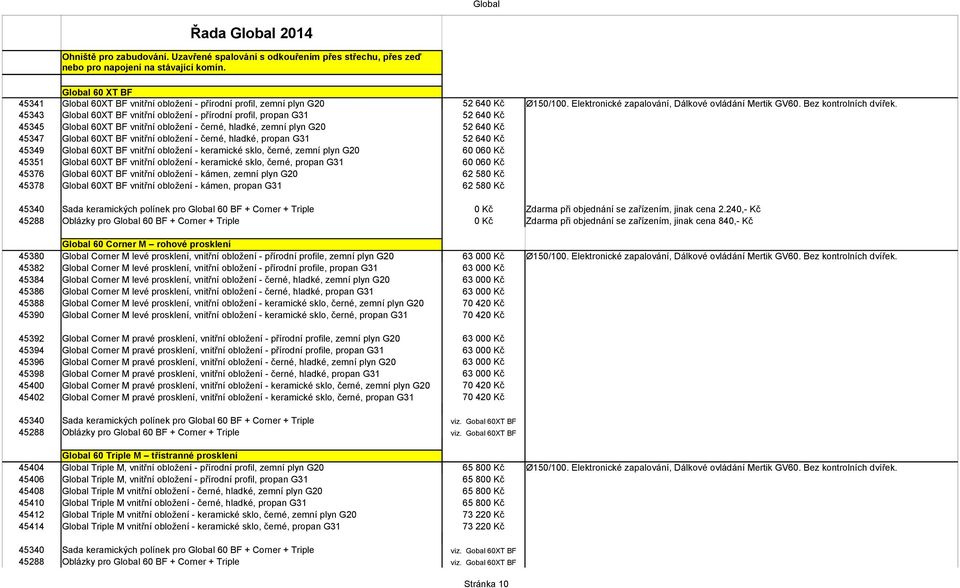Select product code 45390
This screenshot has width=960, height=588.
tap(31, 315)
